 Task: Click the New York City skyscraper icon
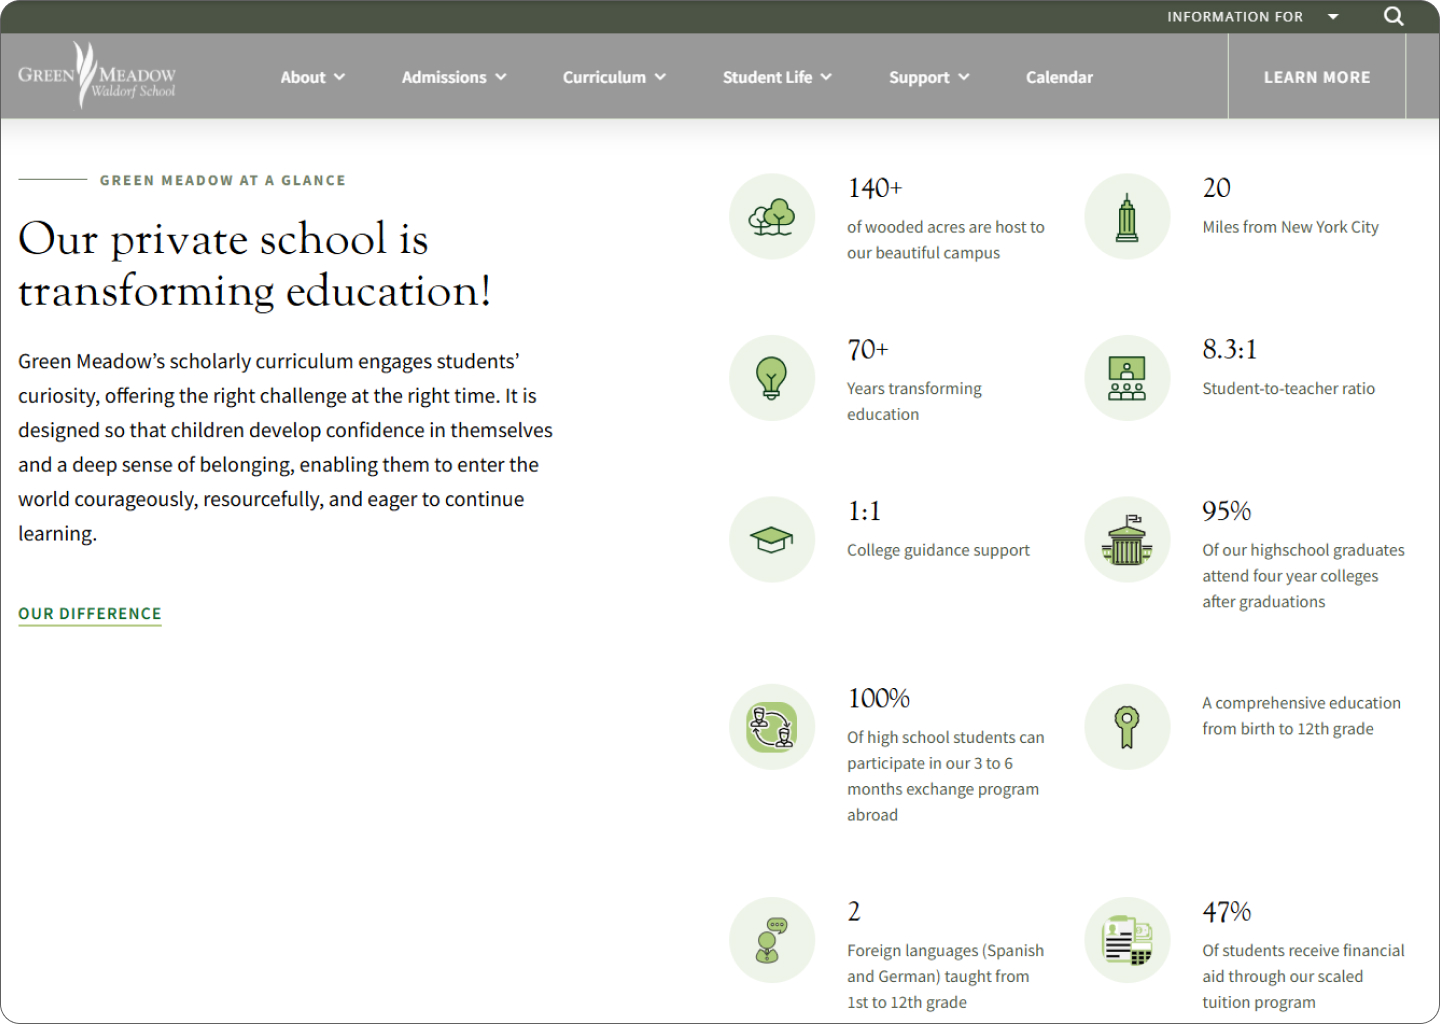click(1127, 217)
